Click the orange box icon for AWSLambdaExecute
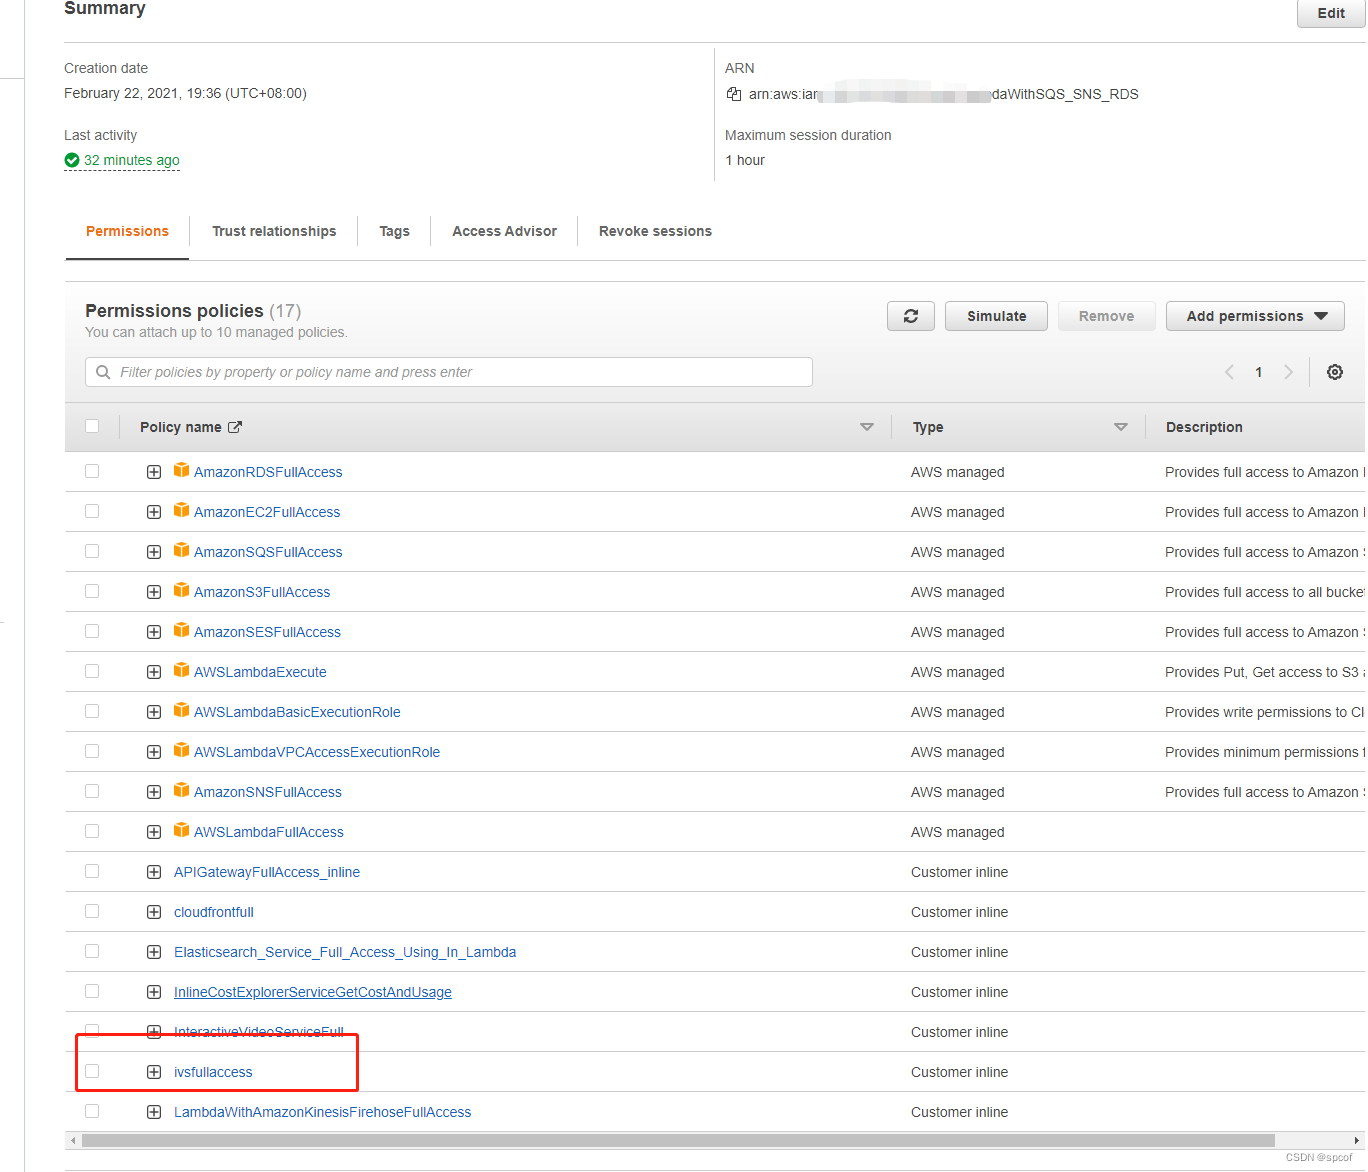Image resolution: width=1368 pixels, height=1172 pixels. click(x=182, y=670)
